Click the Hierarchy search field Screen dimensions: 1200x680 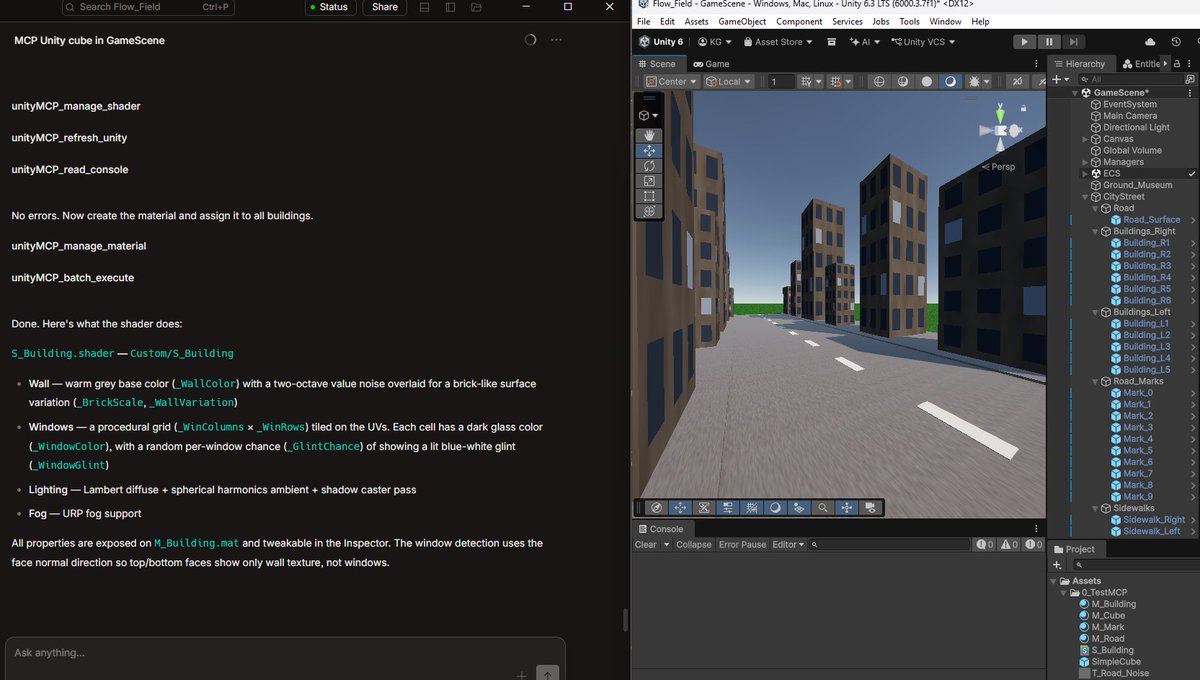coord(1132,79)
